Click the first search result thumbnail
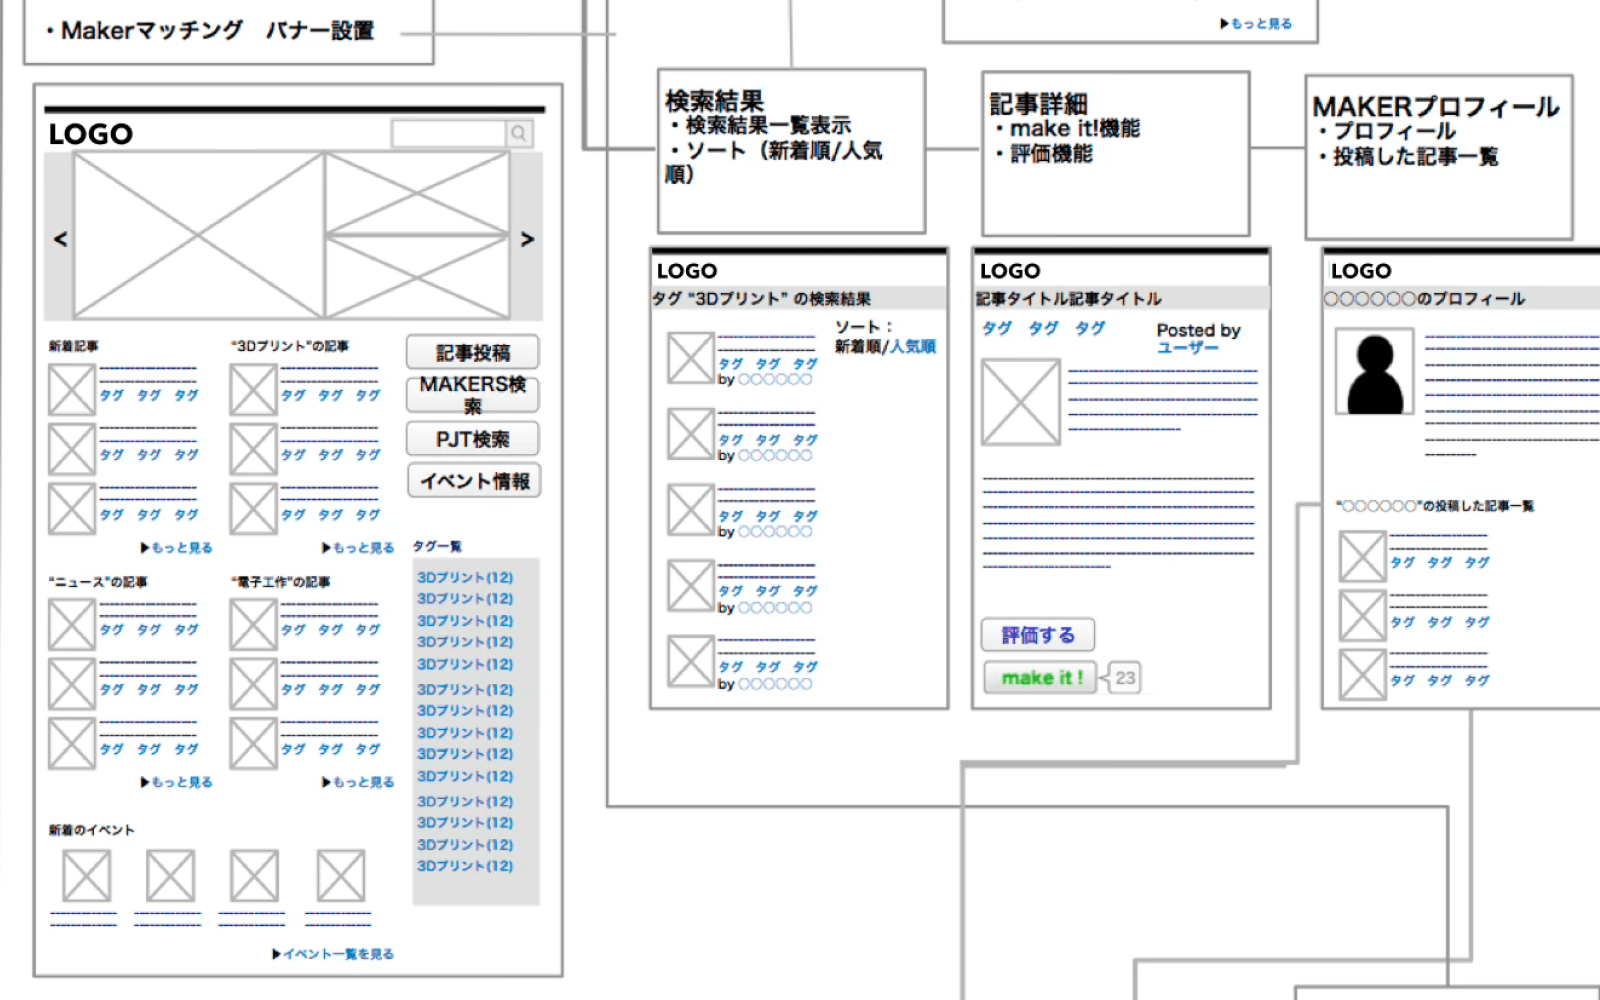 coord(690,357)
